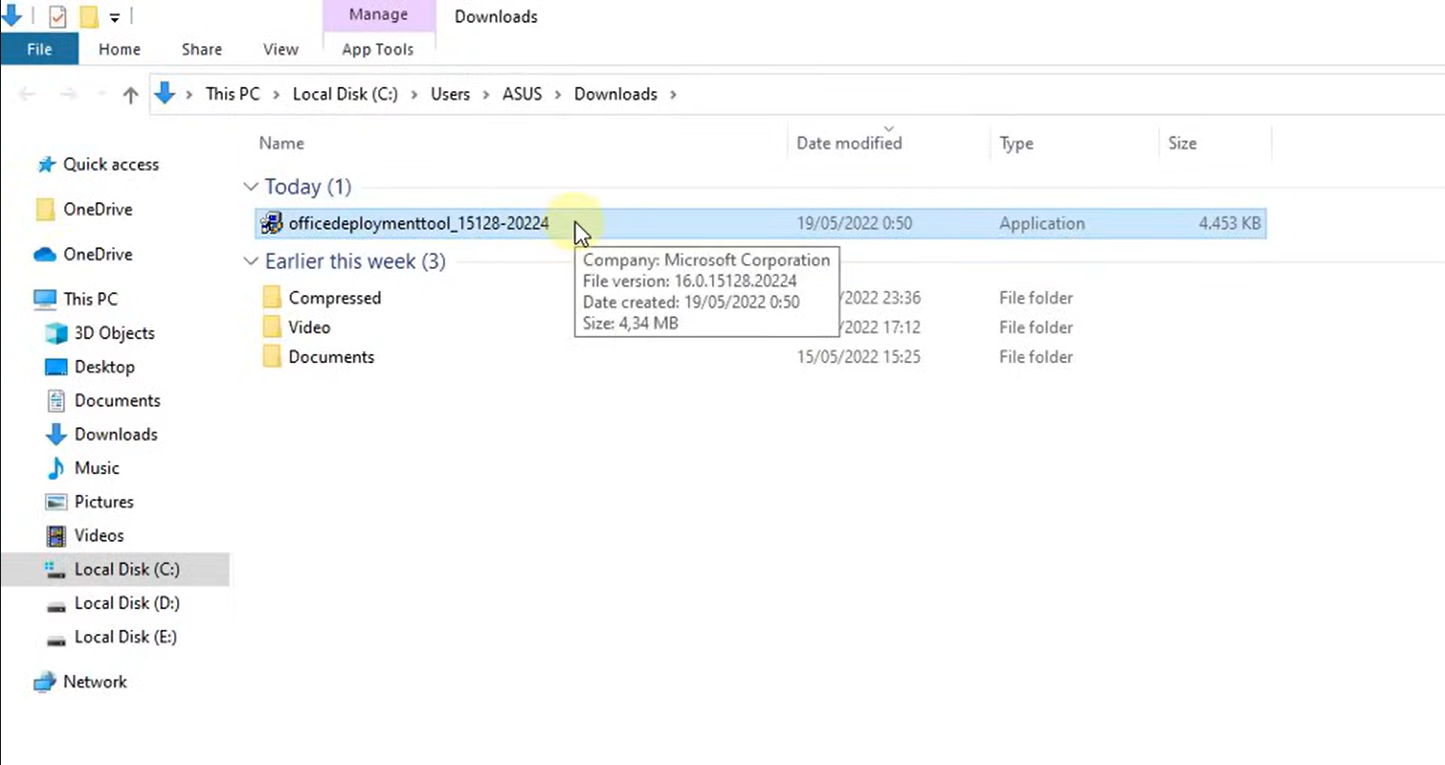Select This PC in the navigation pane

(90, 299)
